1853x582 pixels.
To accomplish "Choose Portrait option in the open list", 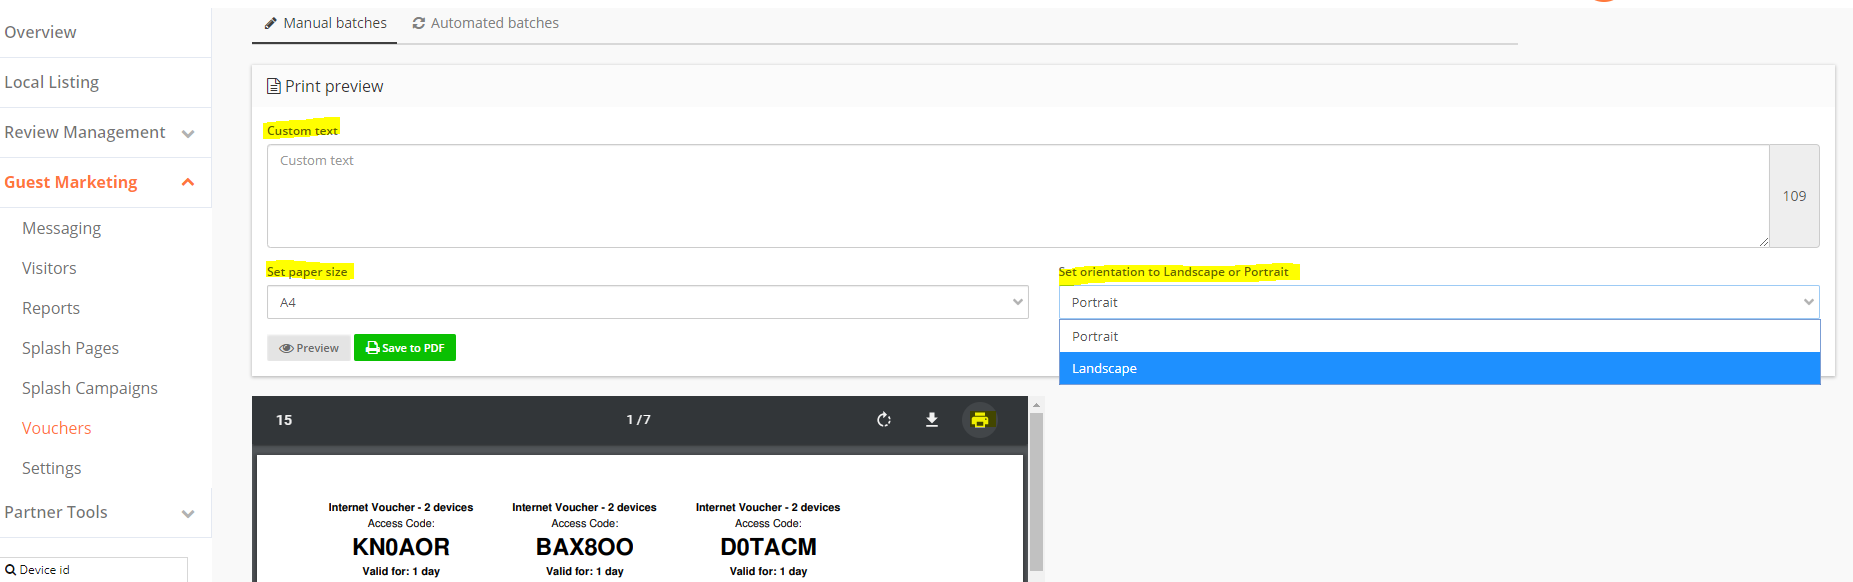I will tap(1439, 336).
